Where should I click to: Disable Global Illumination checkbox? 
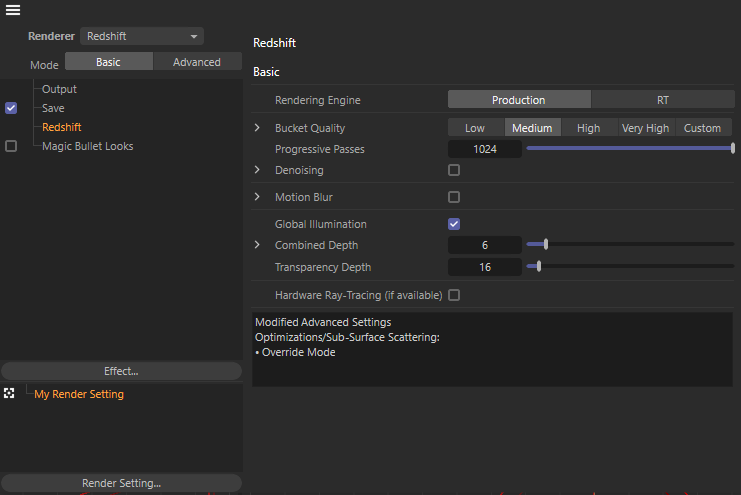coord(454,224)
